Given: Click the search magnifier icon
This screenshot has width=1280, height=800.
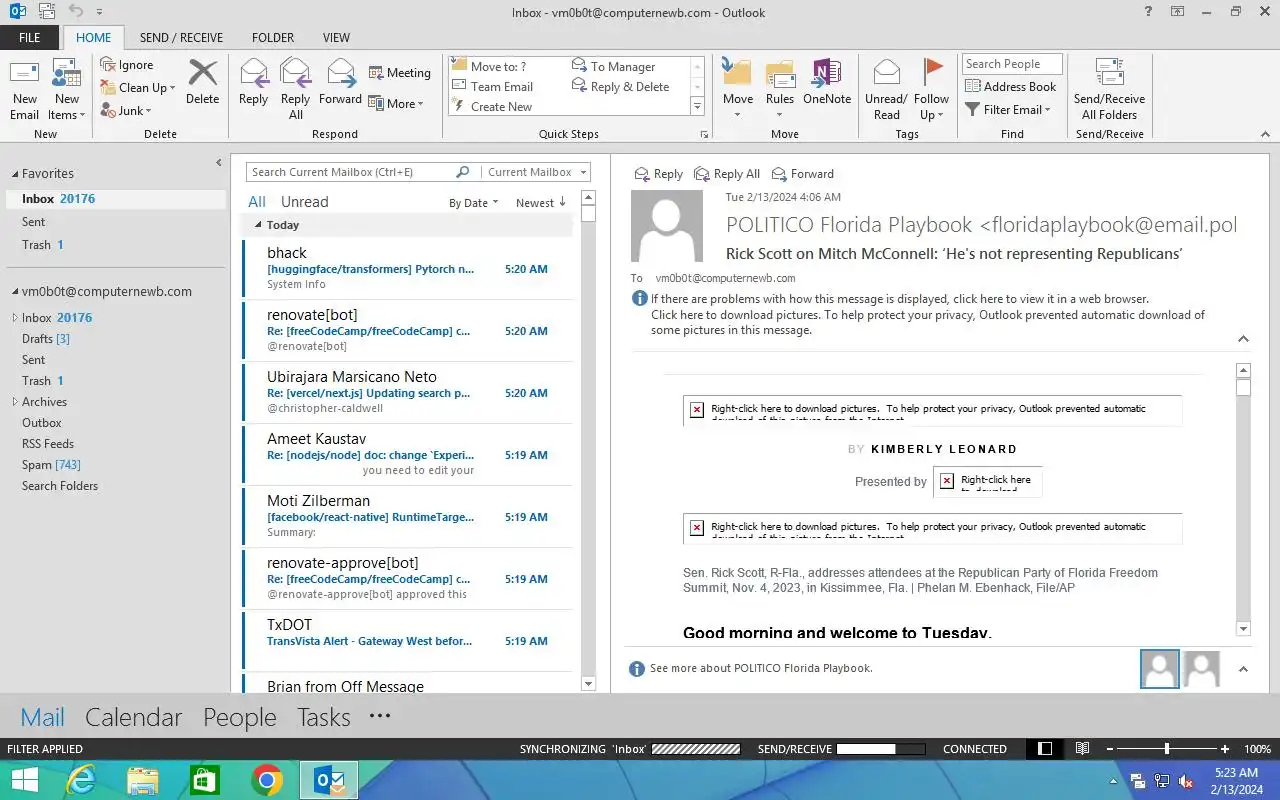Looking at the screenshot, I should coord(462,172).
